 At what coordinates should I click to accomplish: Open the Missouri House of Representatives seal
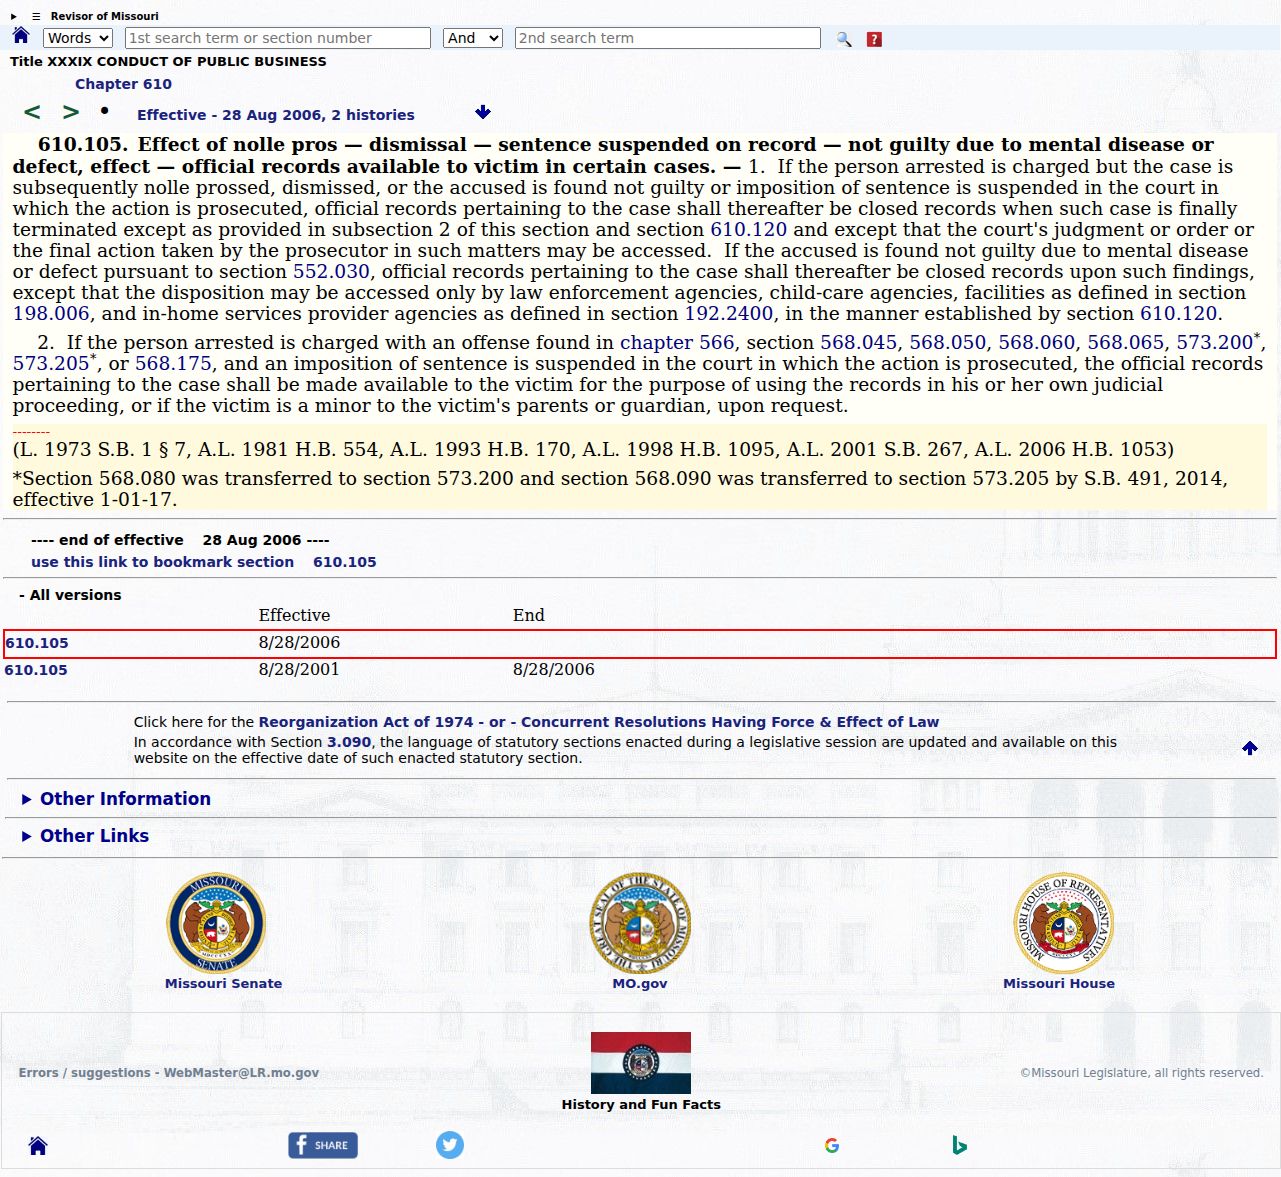click(x=1064, y=922)
